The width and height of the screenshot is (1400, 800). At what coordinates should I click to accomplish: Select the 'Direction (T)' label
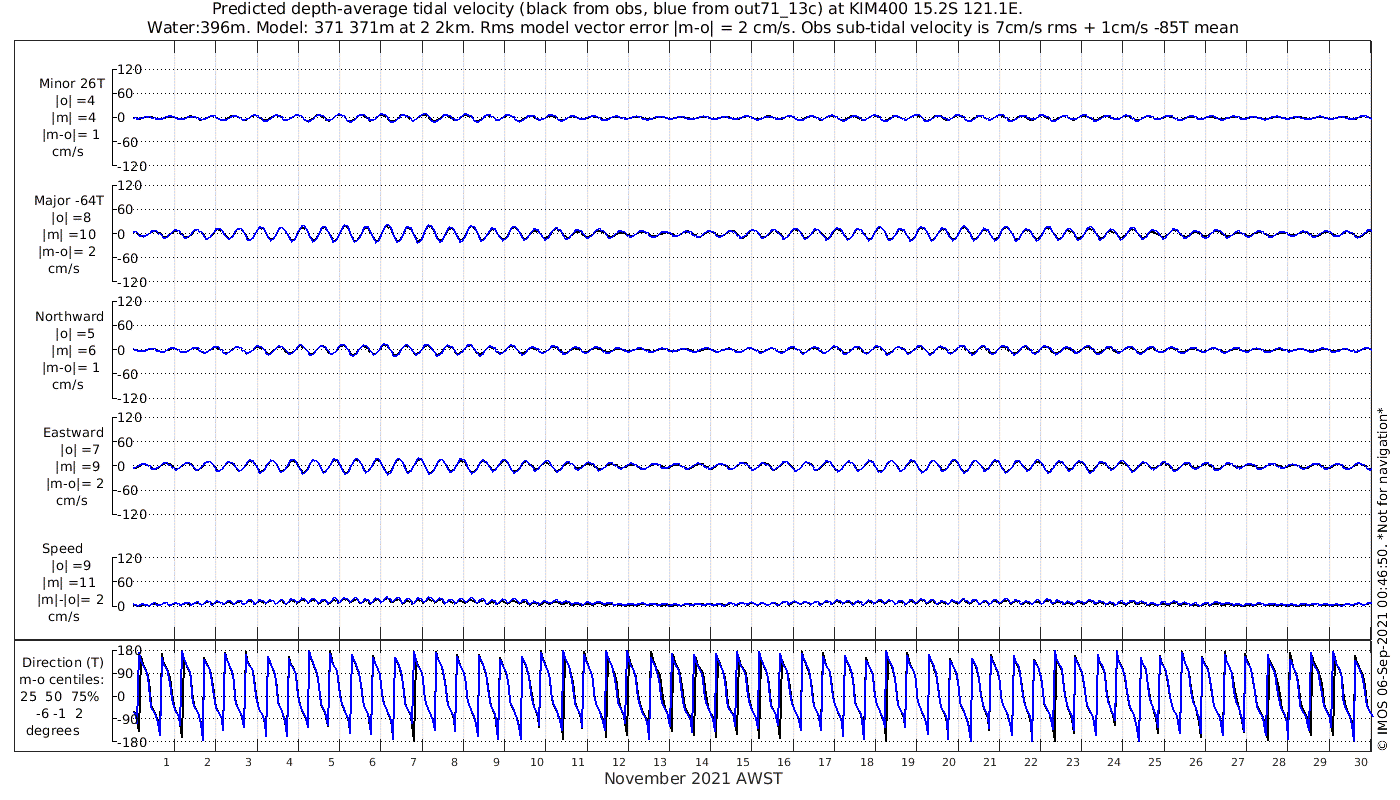pyautogui.click(x=65, y=662)
